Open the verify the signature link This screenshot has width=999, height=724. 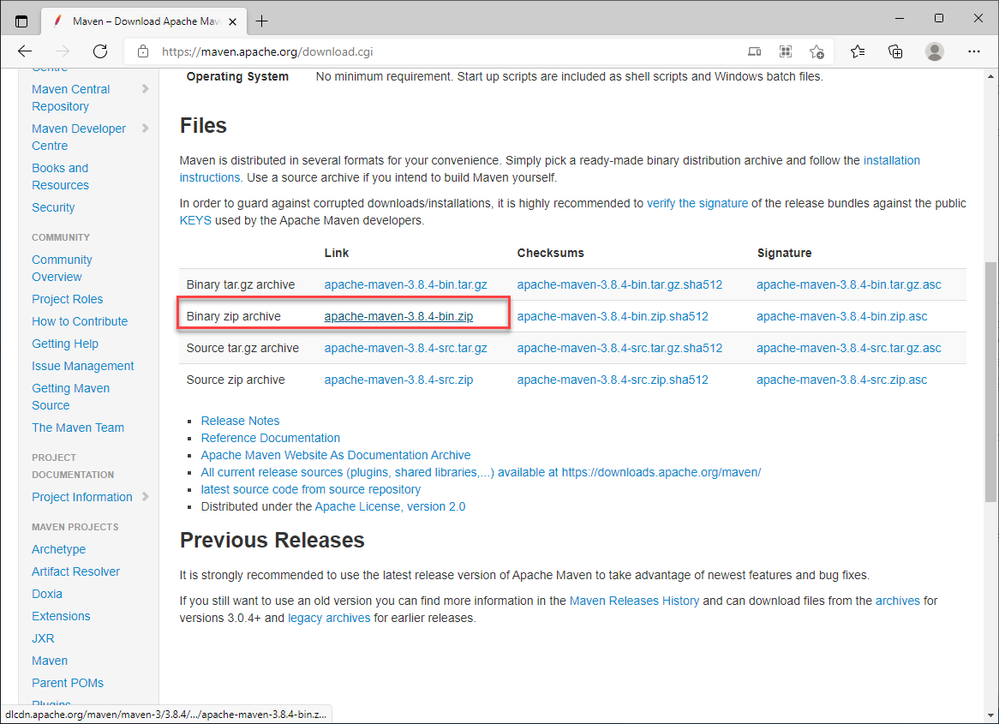(x=697, y=203)
